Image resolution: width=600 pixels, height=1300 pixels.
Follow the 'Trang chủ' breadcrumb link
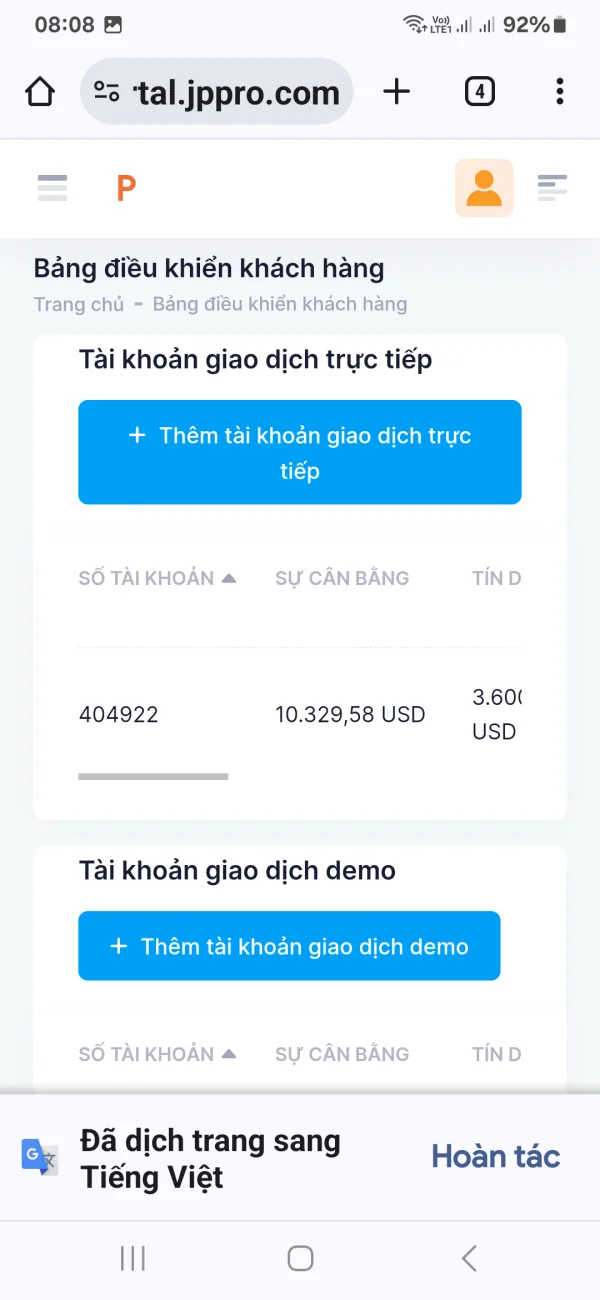tap(78, 304)
